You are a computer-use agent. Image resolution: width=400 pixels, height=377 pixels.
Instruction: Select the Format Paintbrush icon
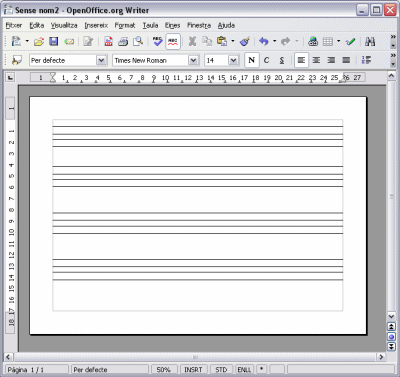coord(245,41)
